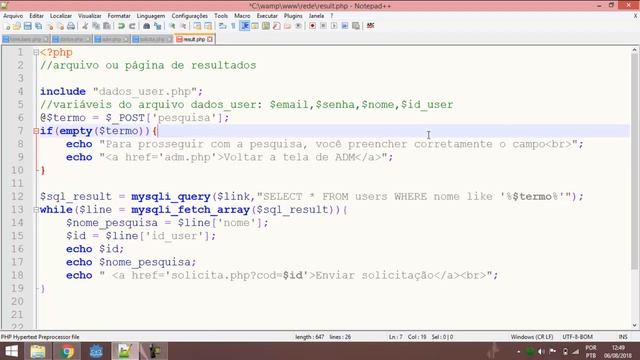
Task: Toggle word wrap toolbar button
Action: [x=222, y=26]
